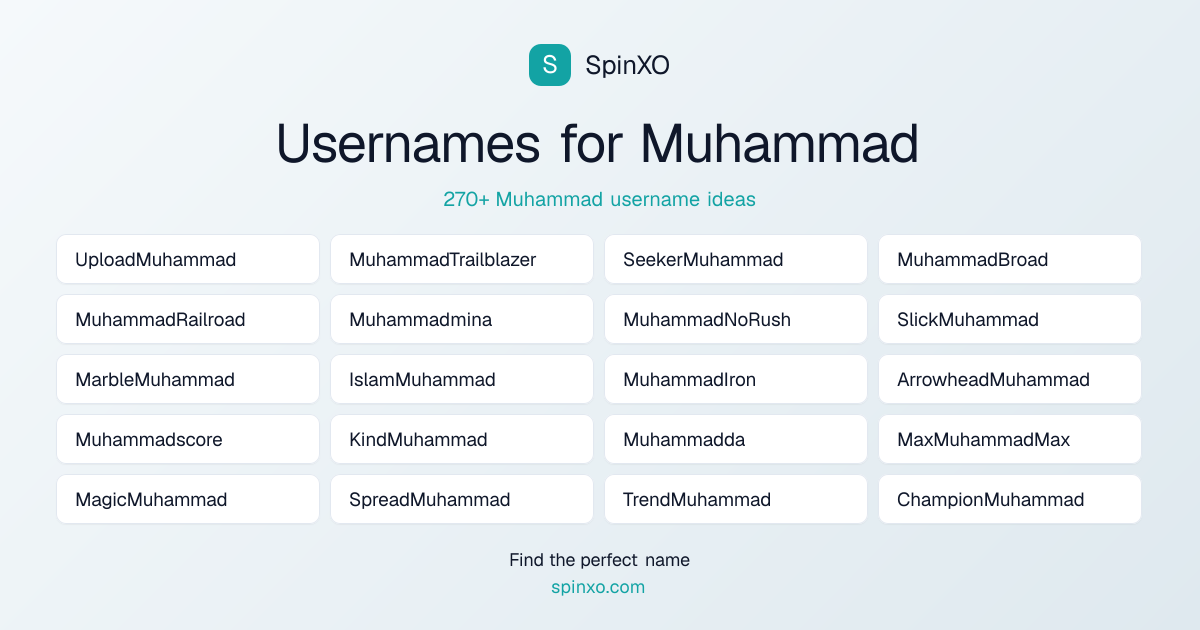
Task: Click the Usernames for Muhammad heading
Action: pos(598,143)
